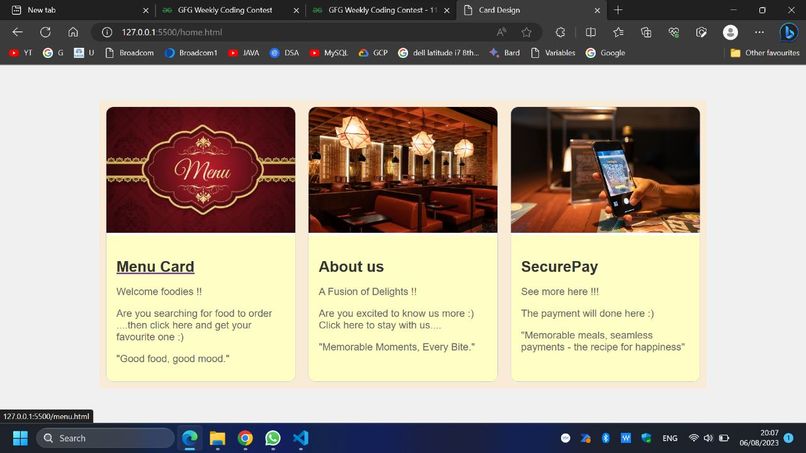The image size is (806, 453).
Task: Open the JAVA bookmark
Action: pos(244,53)
